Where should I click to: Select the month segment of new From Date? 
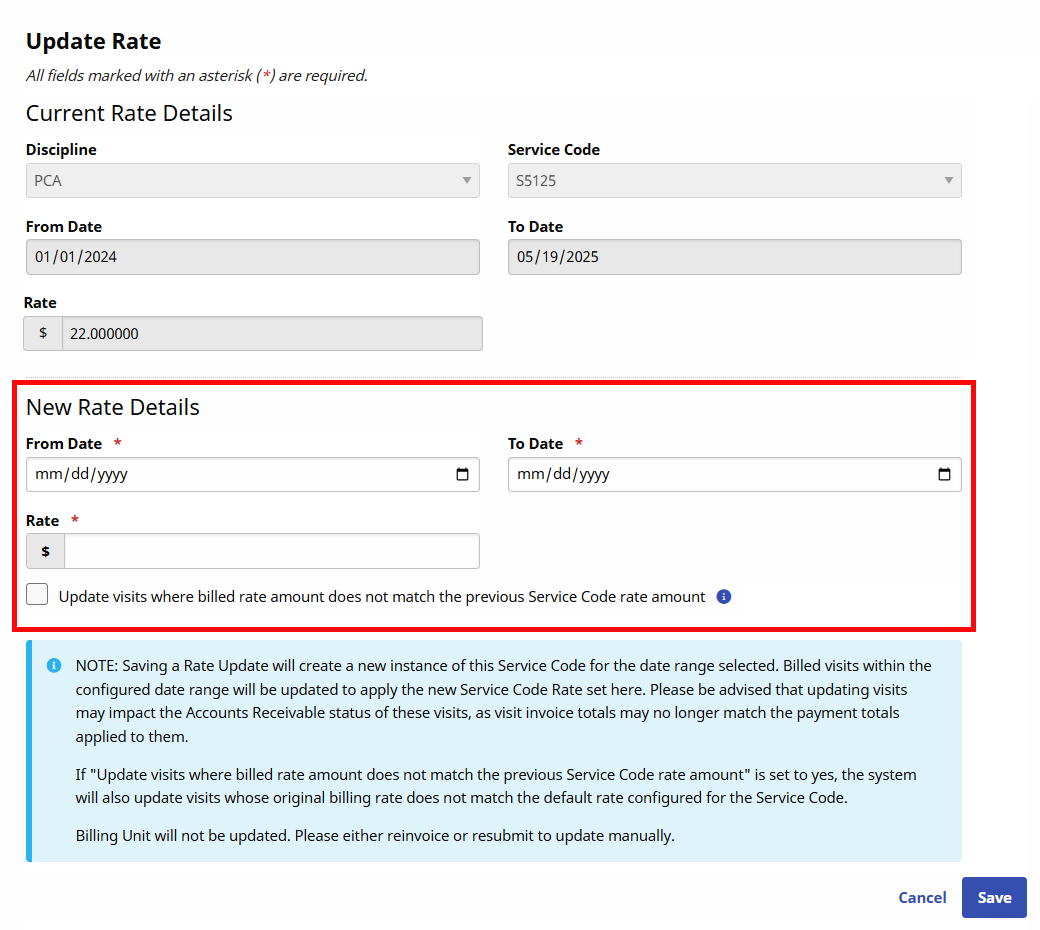(48, 475)
